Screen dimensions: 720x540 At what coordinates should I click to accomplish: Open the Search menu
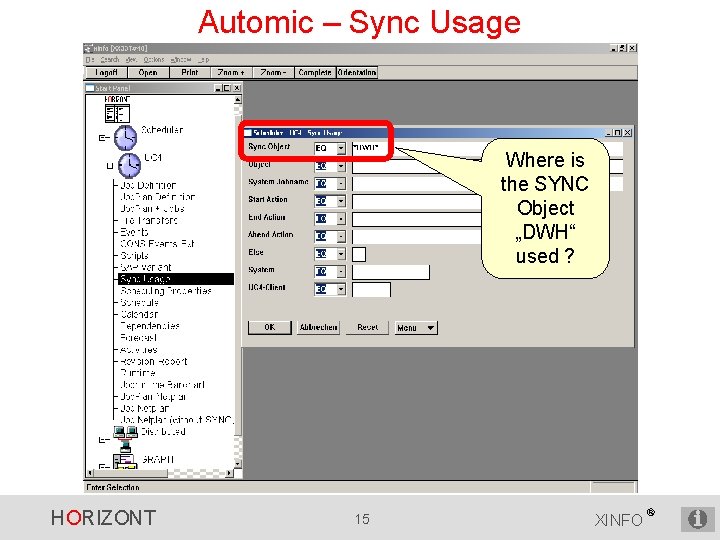110,60
